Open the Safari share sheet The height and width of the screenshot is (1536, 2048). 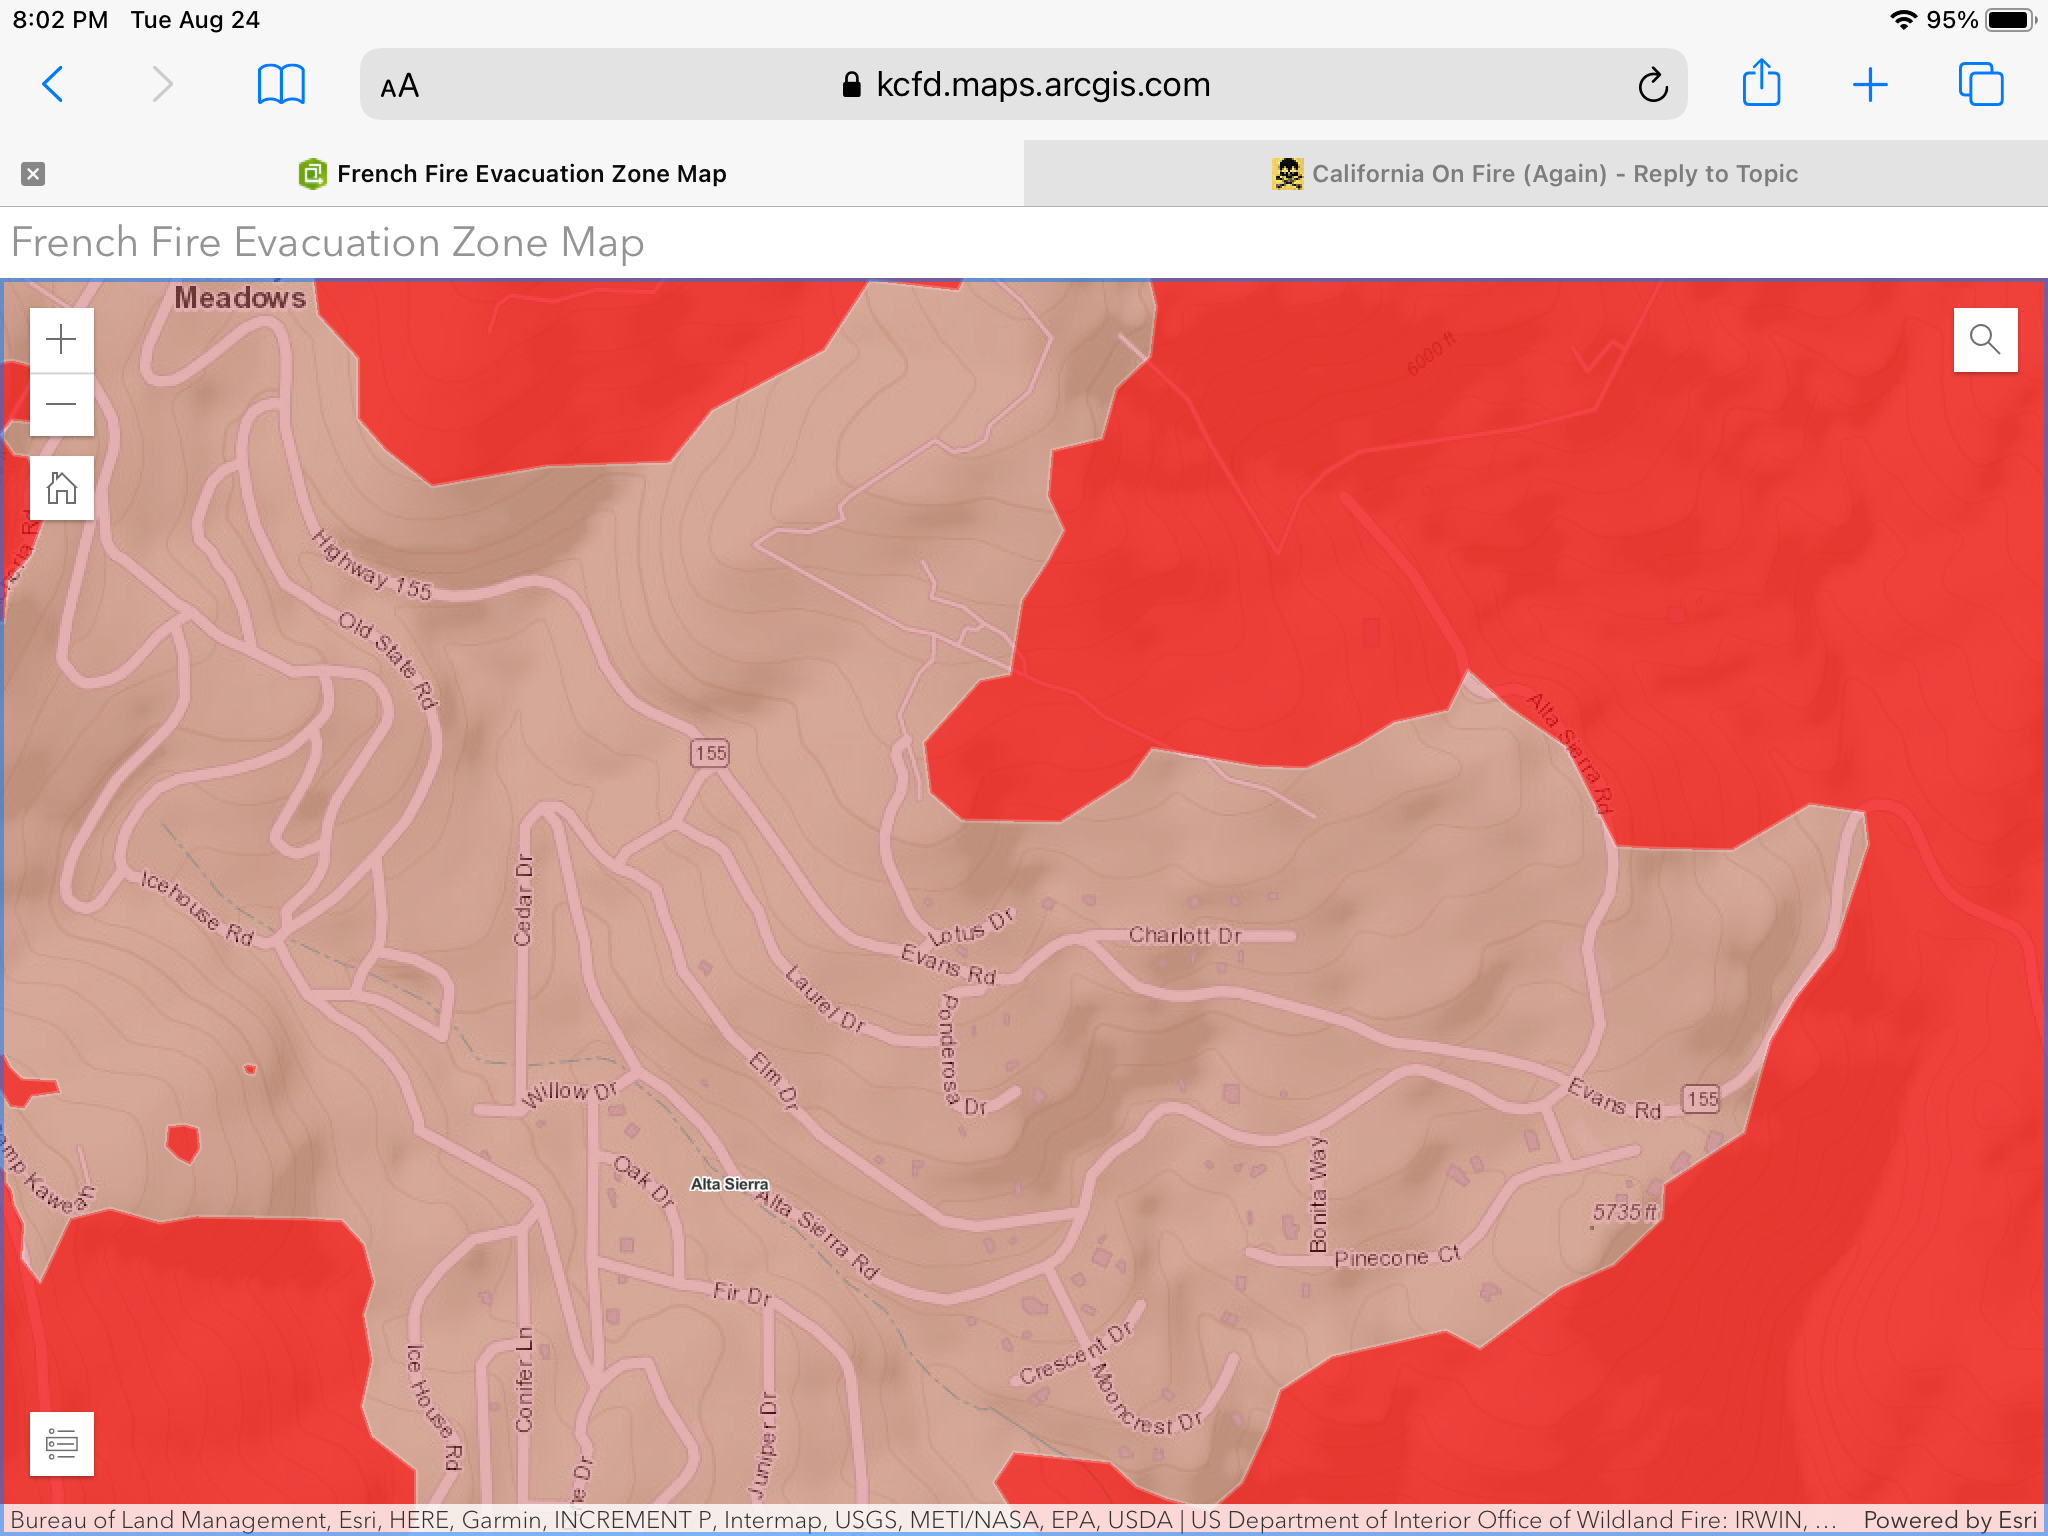coord(1761,83)
